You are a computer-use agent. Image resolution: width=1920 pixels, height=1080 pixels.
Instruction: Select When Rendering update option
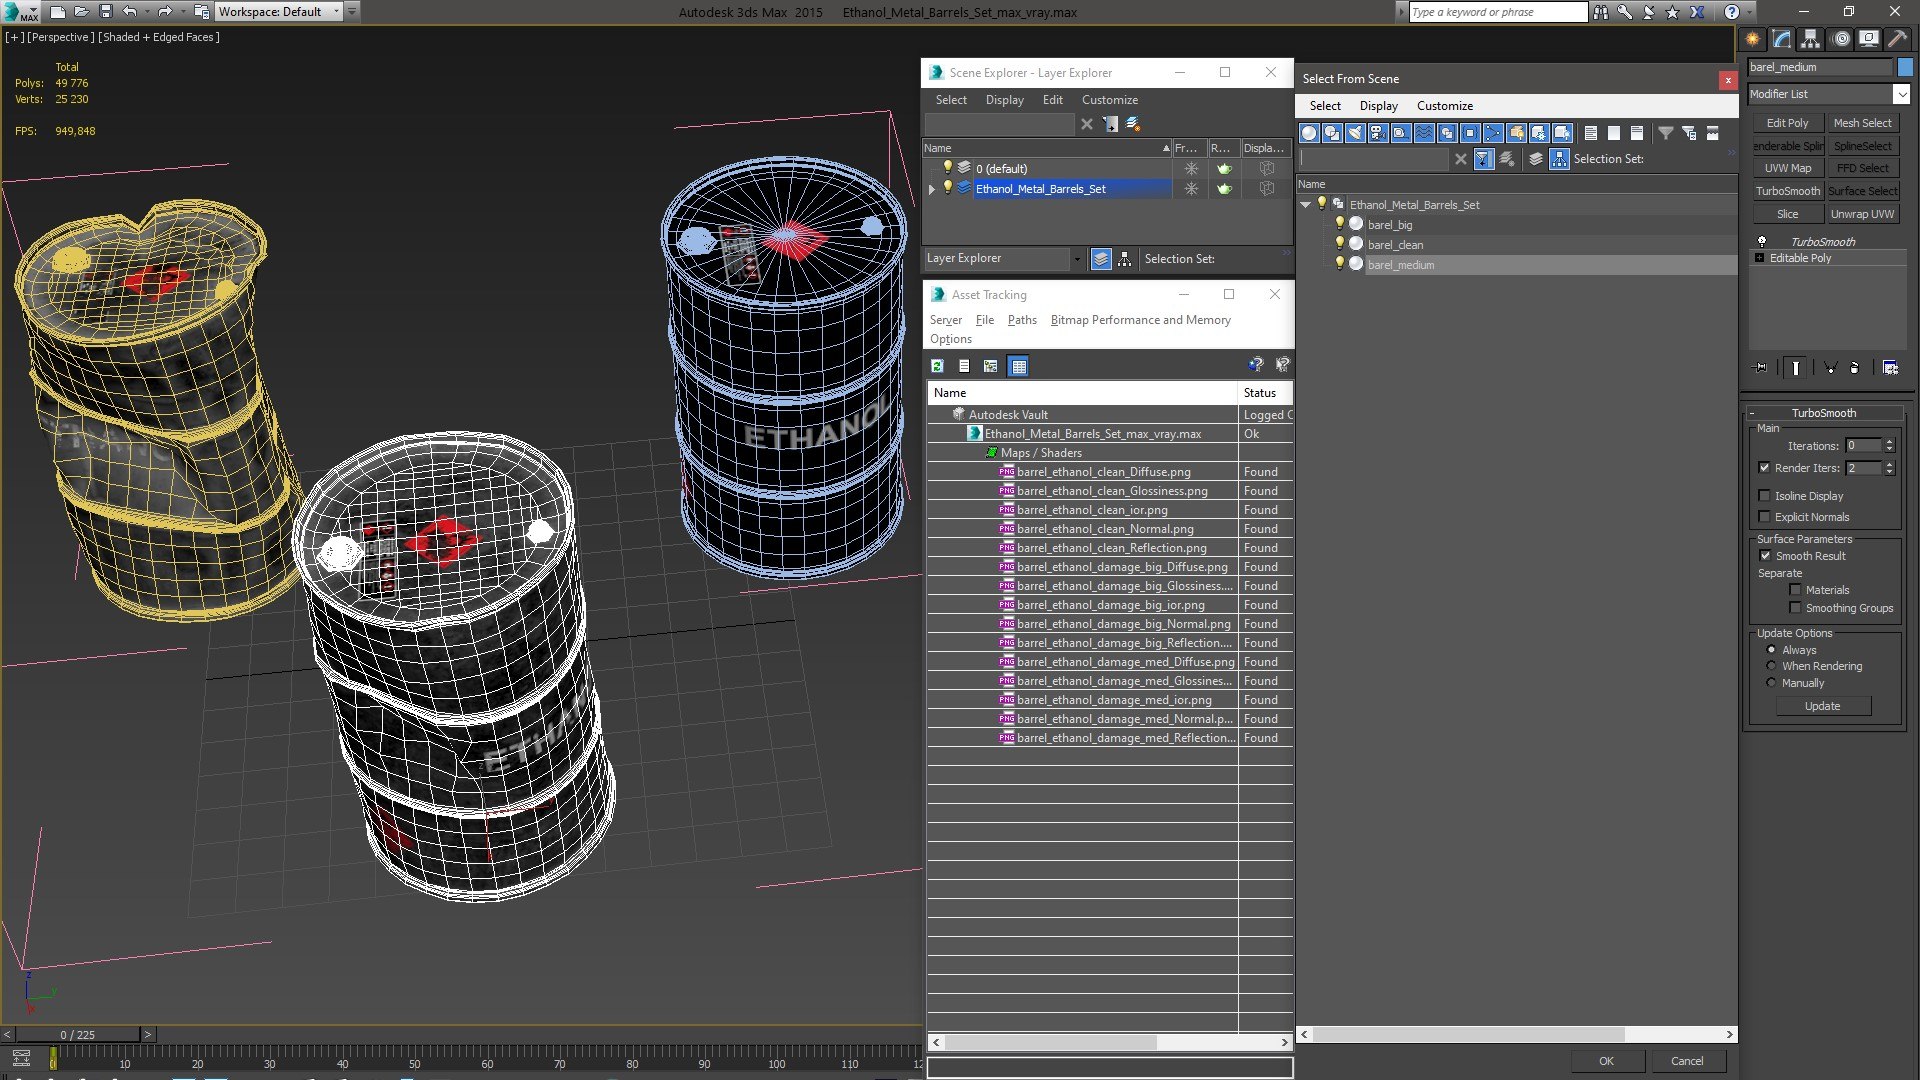1772,666
